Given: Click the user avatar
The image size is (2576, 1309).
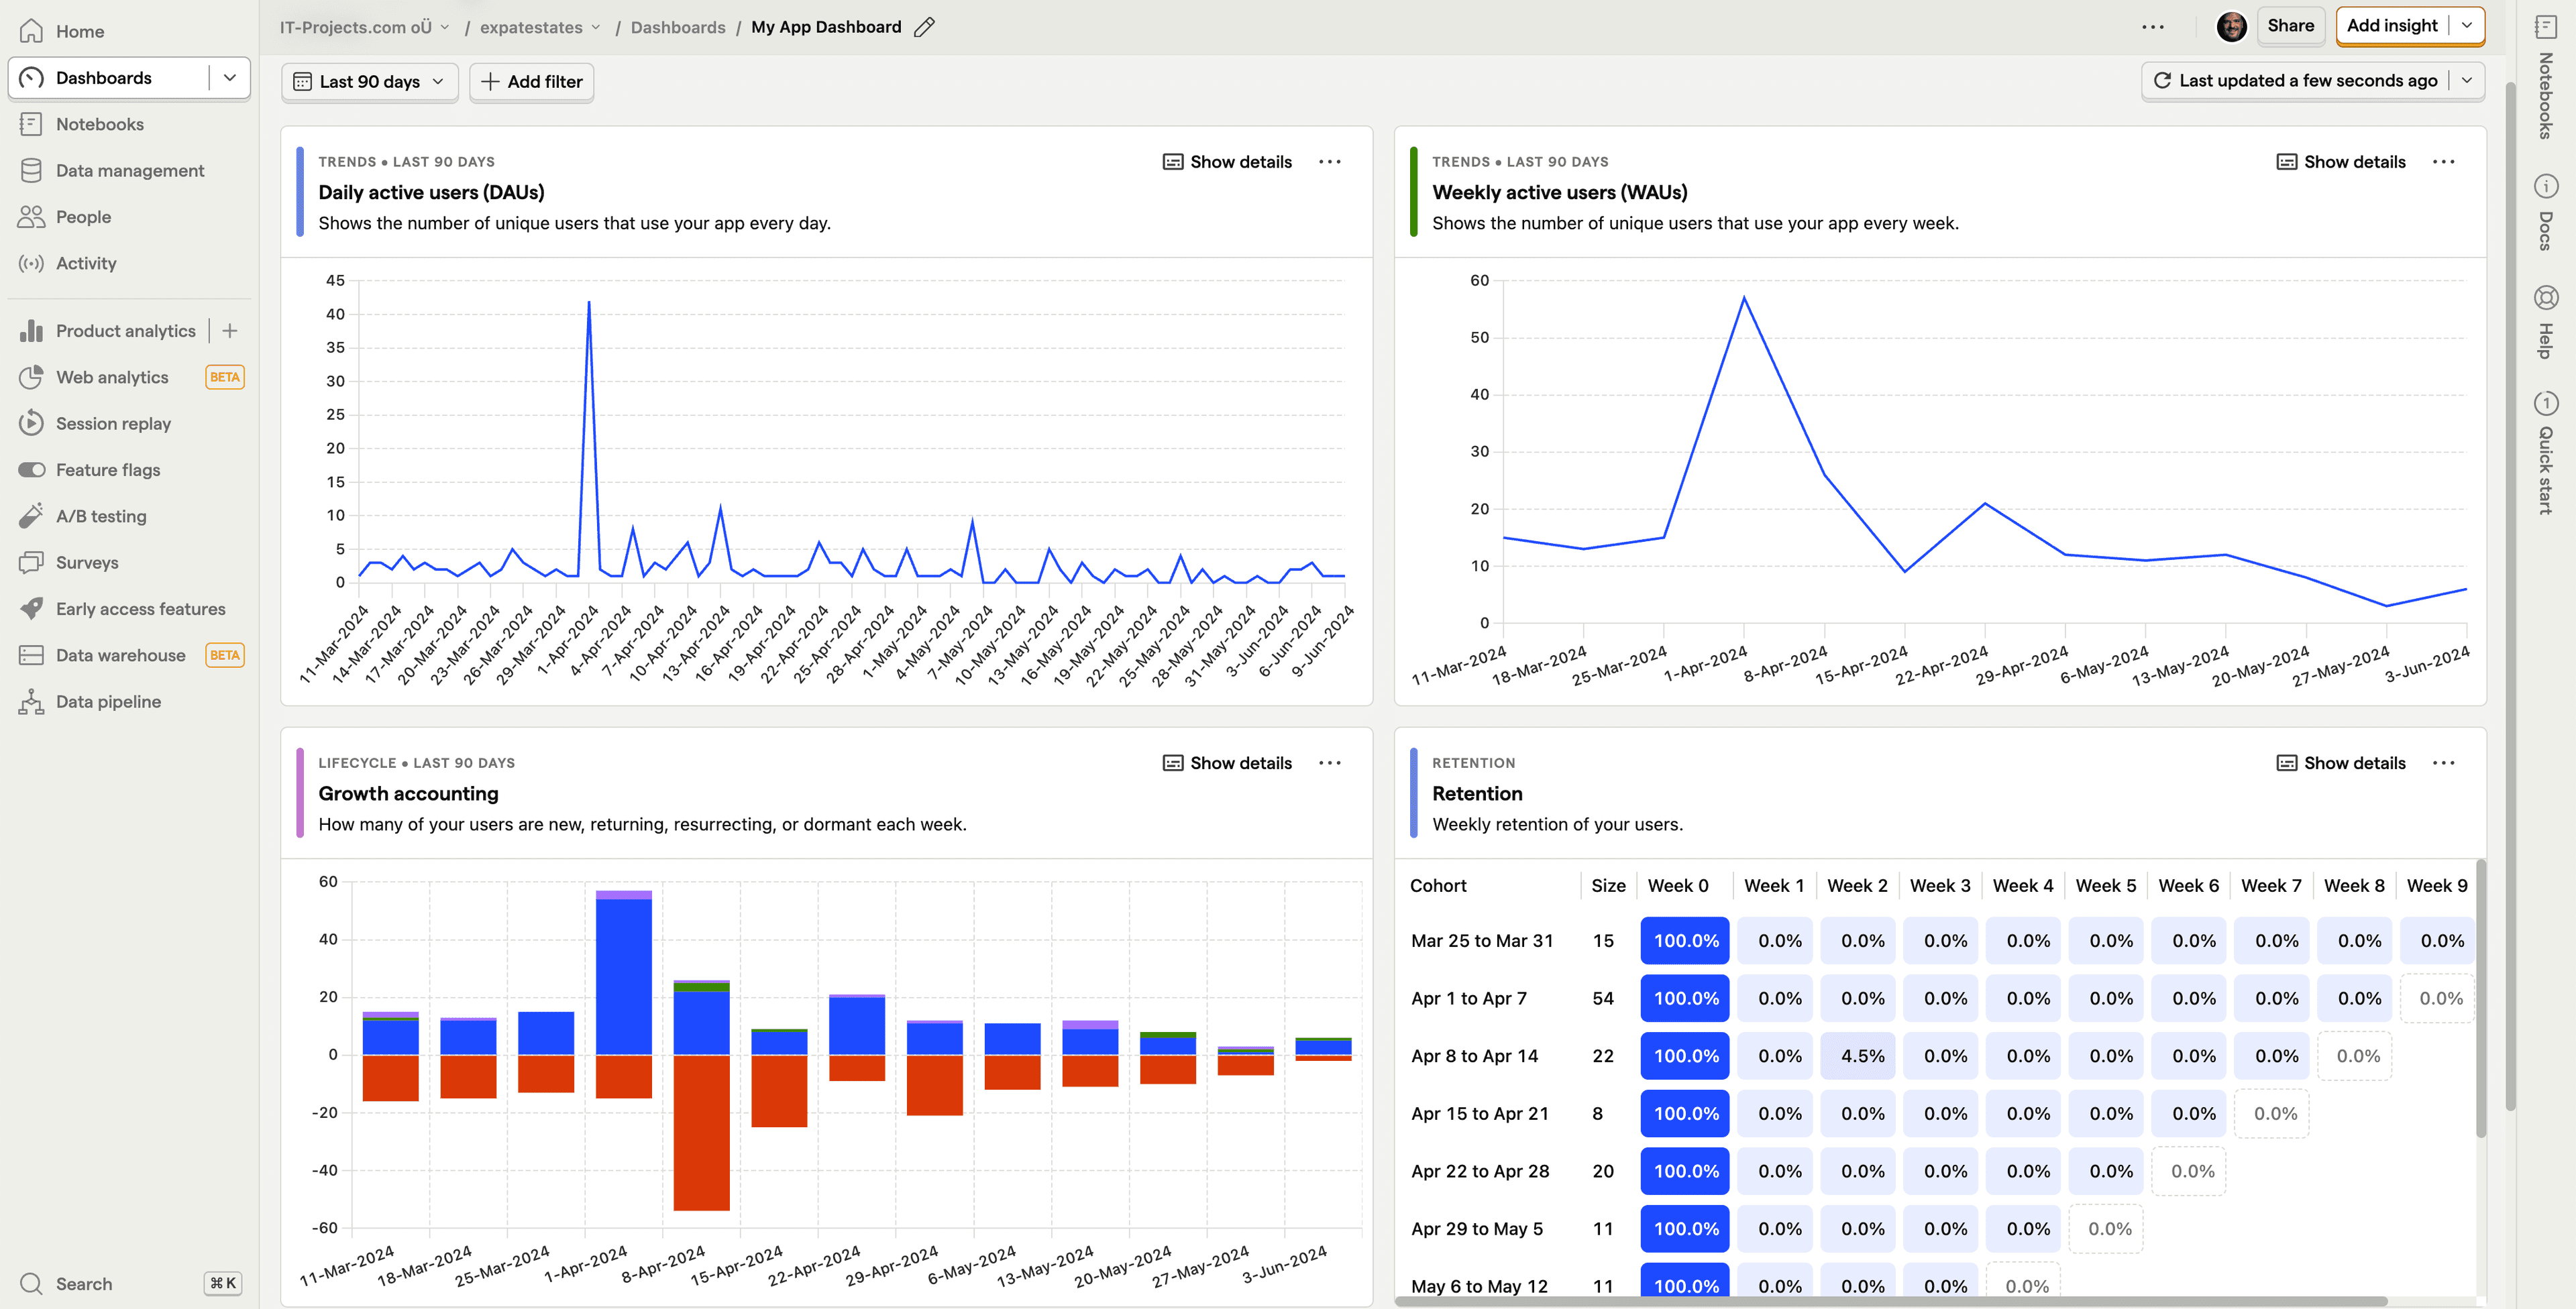Looking at the screenshot, I should point(2231,27).
